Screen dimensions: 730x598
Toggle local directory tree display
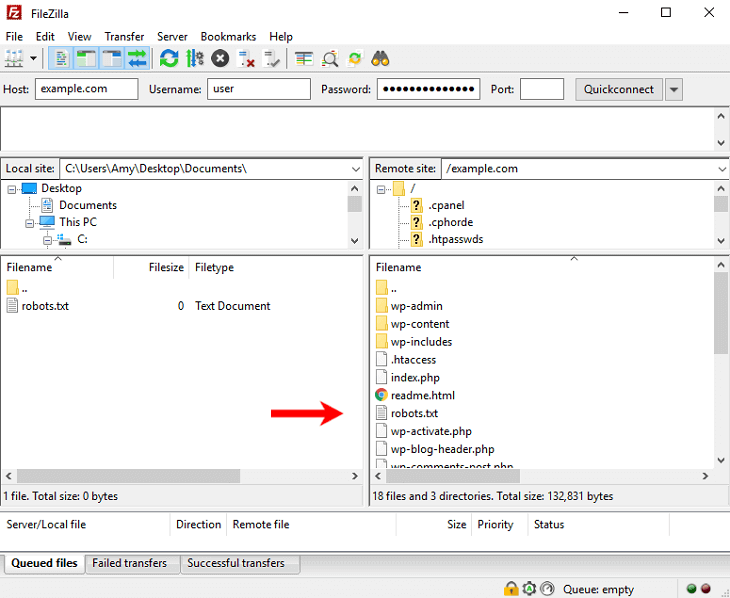point(86,59)
